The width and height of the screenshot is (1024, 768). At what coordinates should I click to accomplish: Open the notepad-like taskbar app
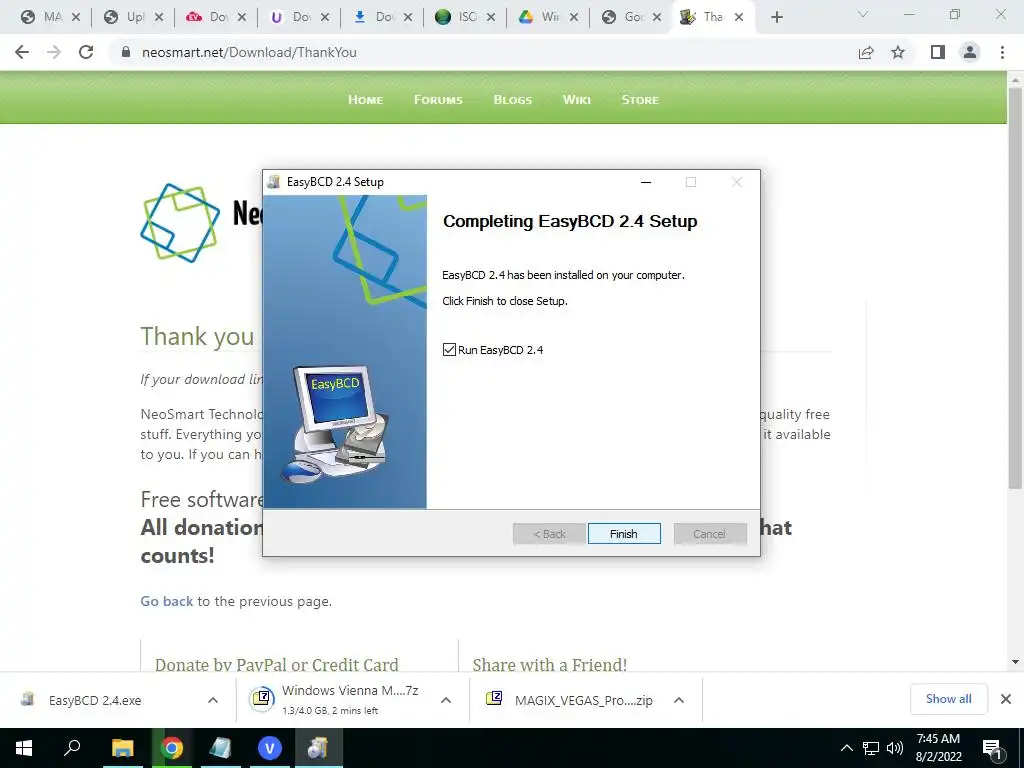click(x=220, y=748)
